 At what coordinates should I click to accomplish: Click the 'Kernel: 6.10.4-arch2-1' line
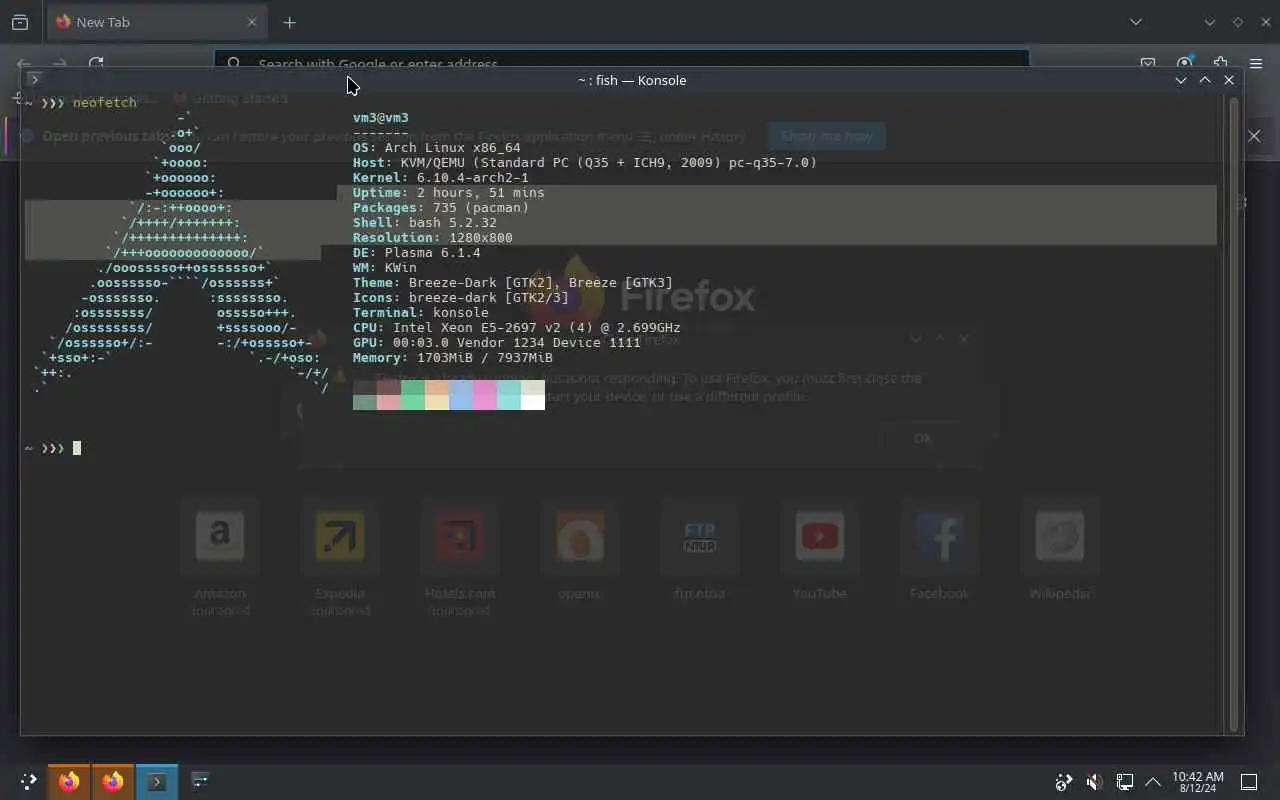(x=441, y=178)
